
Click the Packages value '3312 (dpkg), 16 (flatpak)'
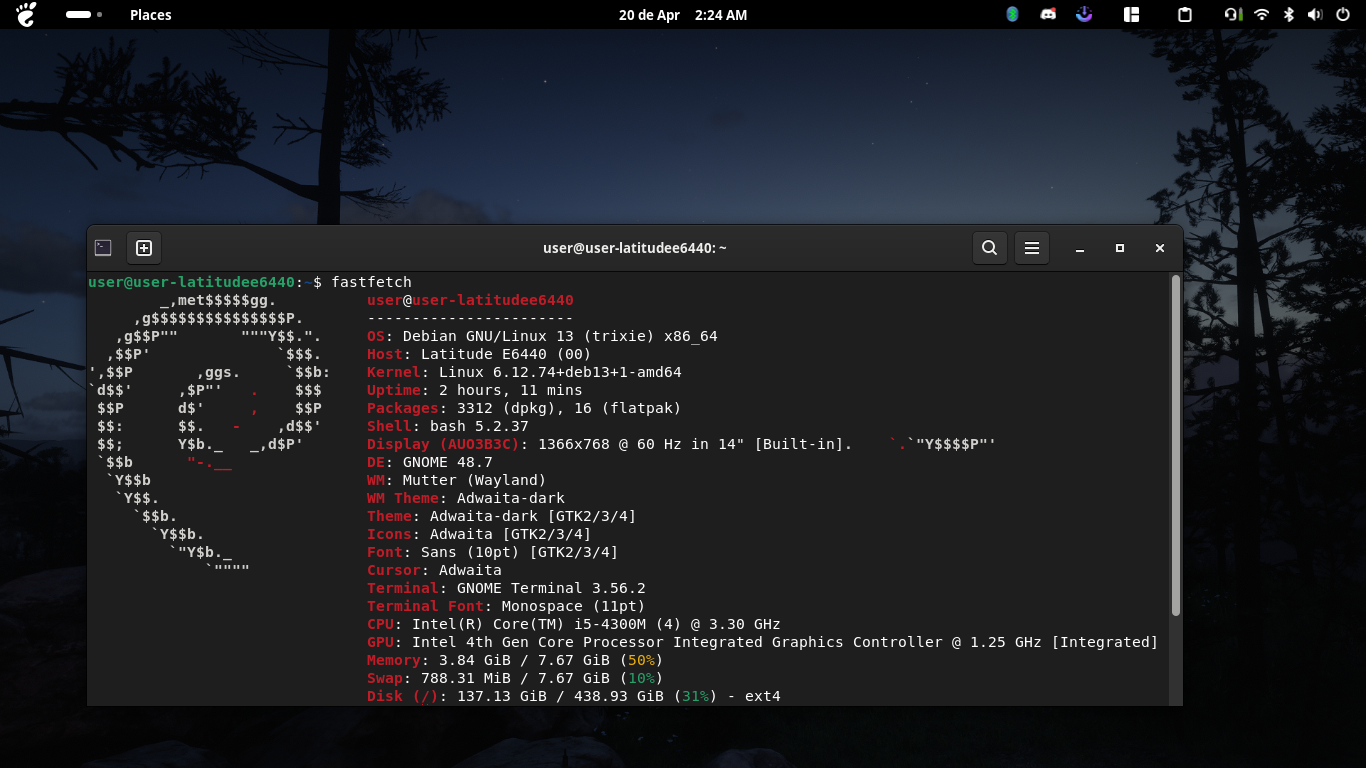pyautogui.click(x=569, y=408)
